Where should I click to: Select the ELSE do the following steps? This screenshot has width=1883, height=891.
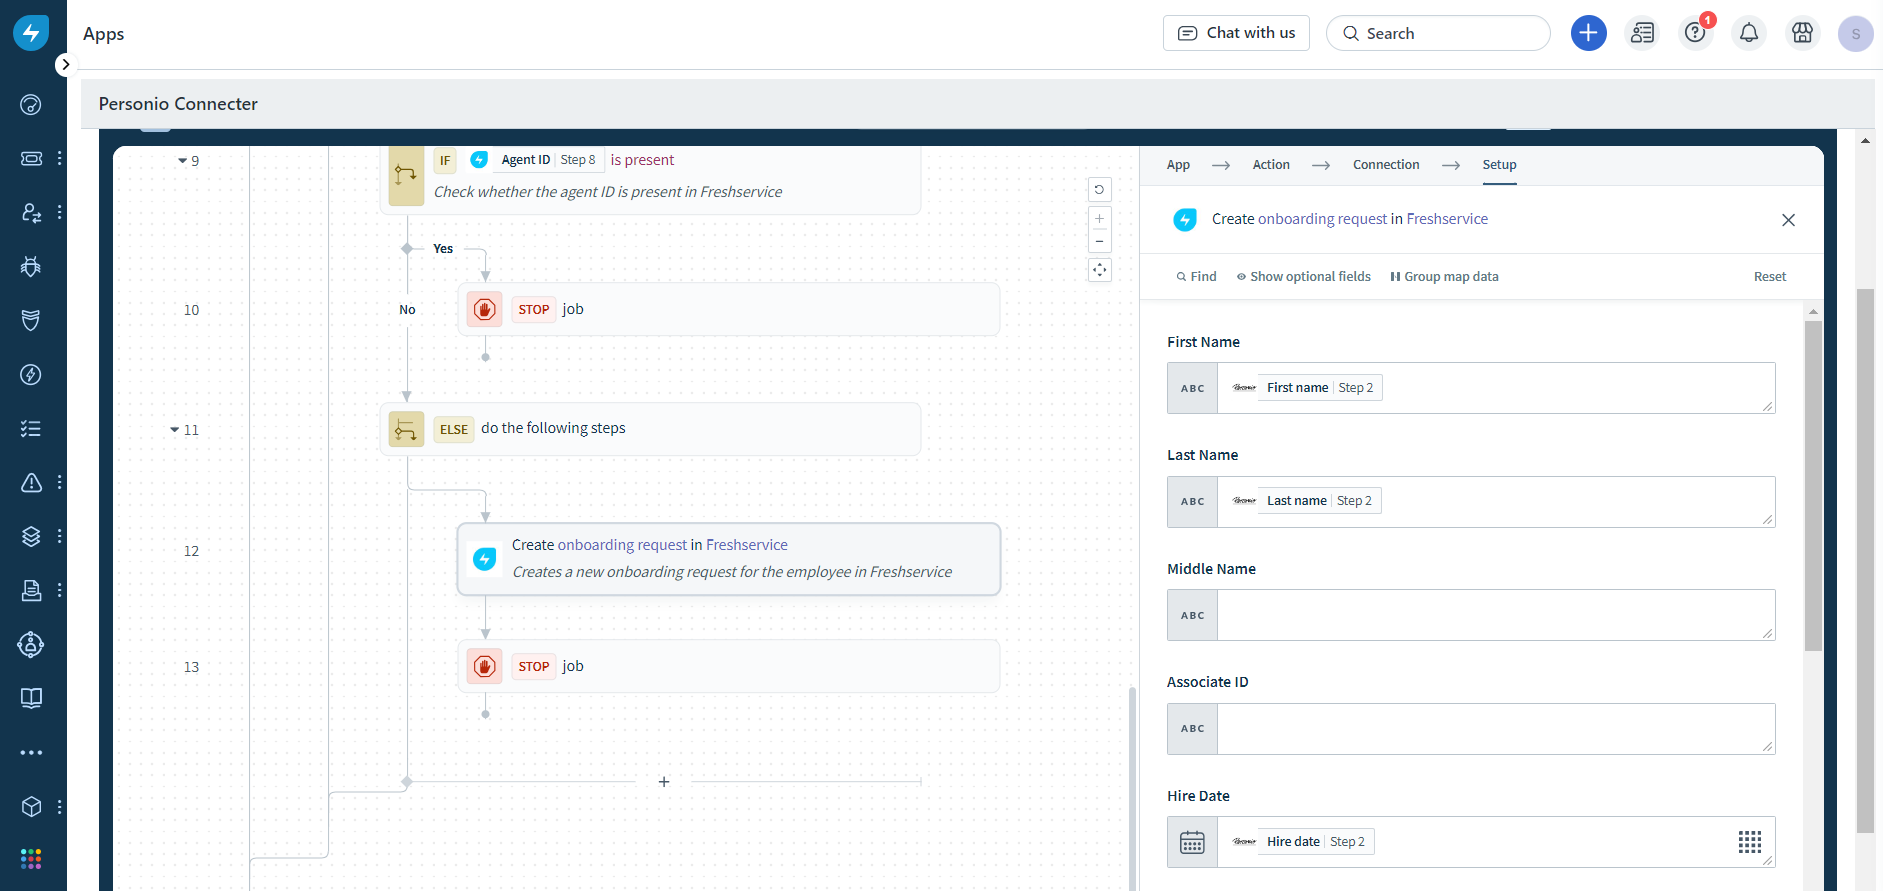click(650, 429)
